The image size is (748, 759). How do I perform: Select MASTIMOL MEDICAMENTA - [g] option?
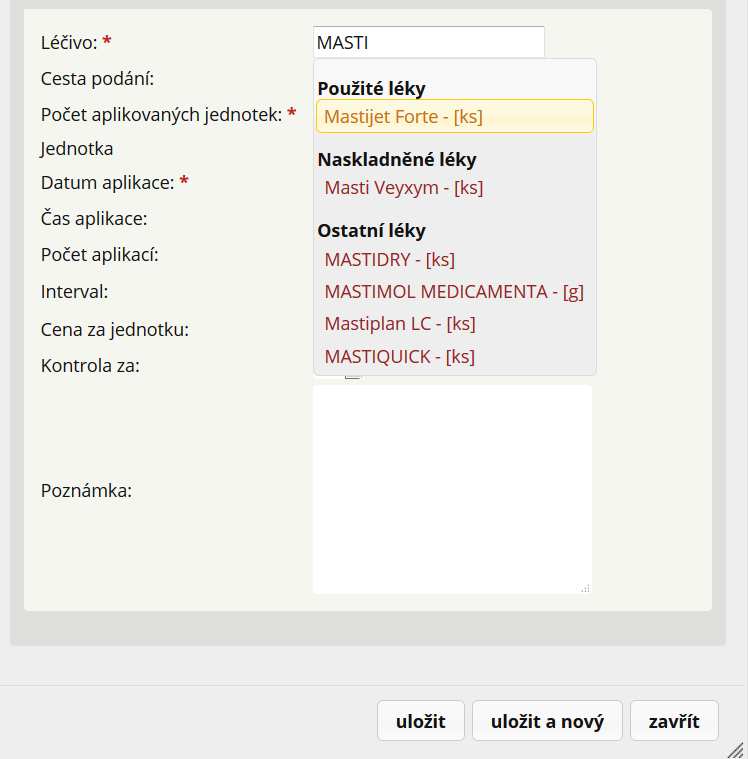point(455,292)
